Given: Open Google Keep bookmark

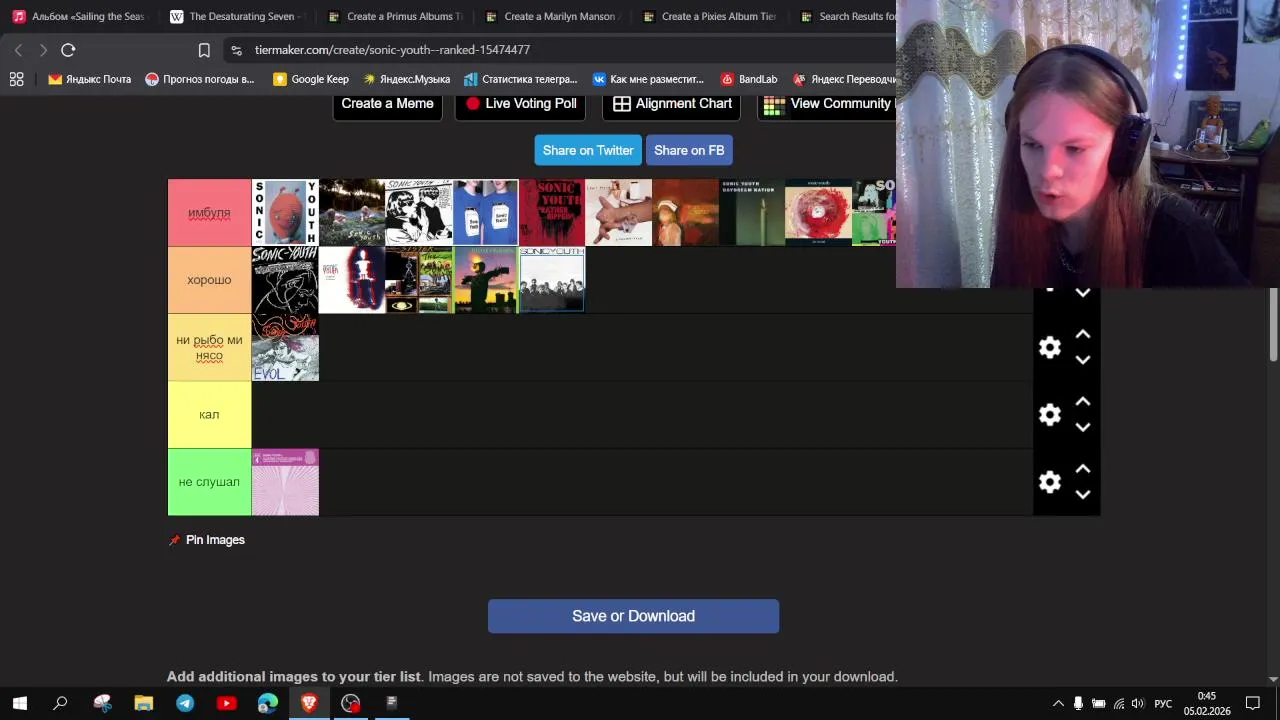Looking at the screenshot, I should (311, 79).
